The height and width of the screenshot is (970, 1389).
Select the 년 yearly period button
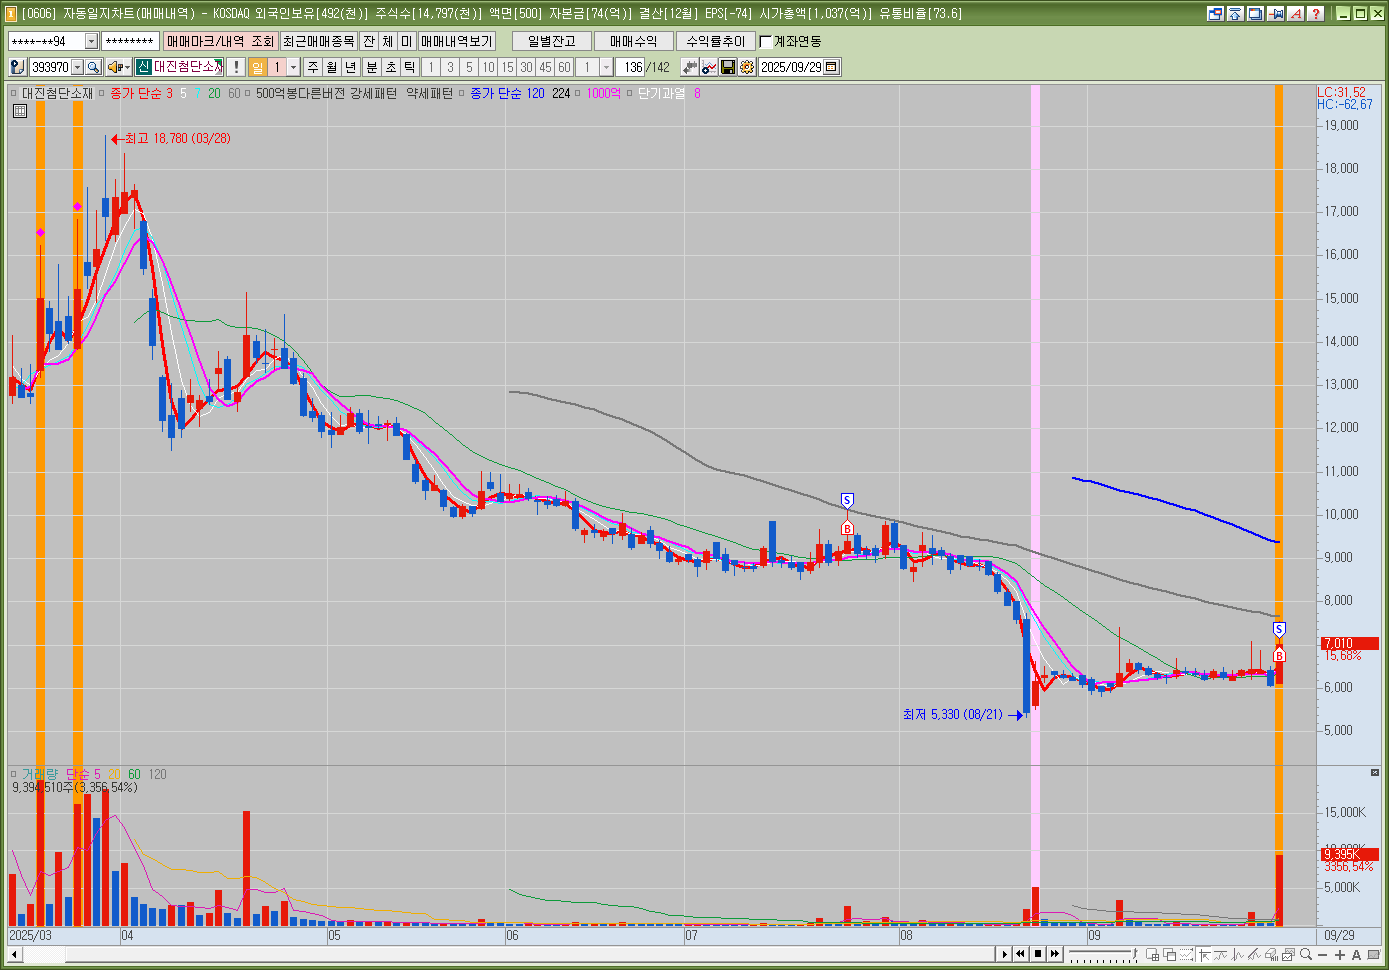(351, 67)
